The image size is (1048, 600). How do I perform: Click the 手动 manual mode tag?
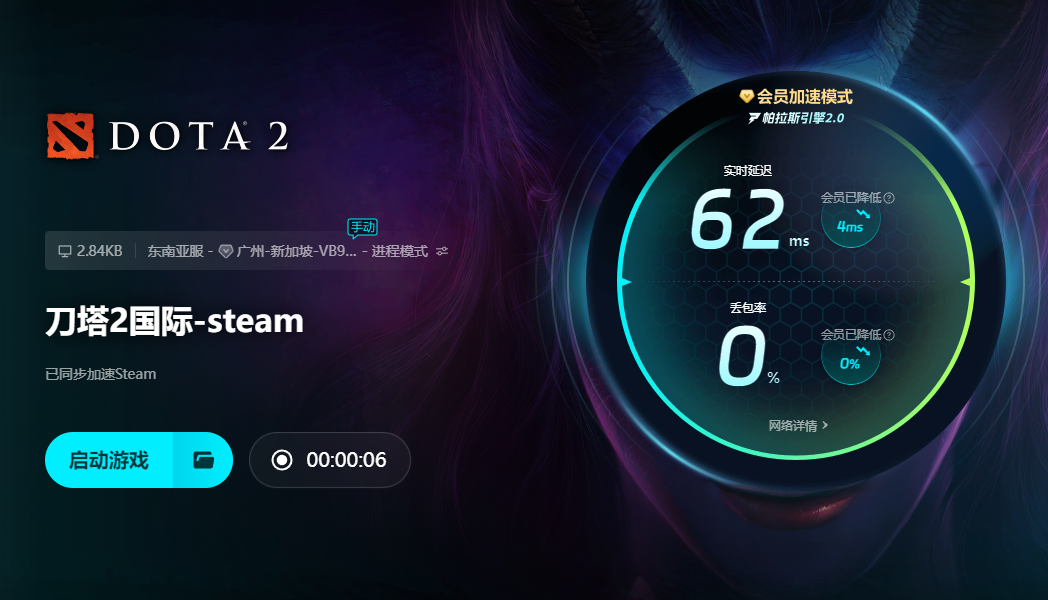click(x=363, y=228)
